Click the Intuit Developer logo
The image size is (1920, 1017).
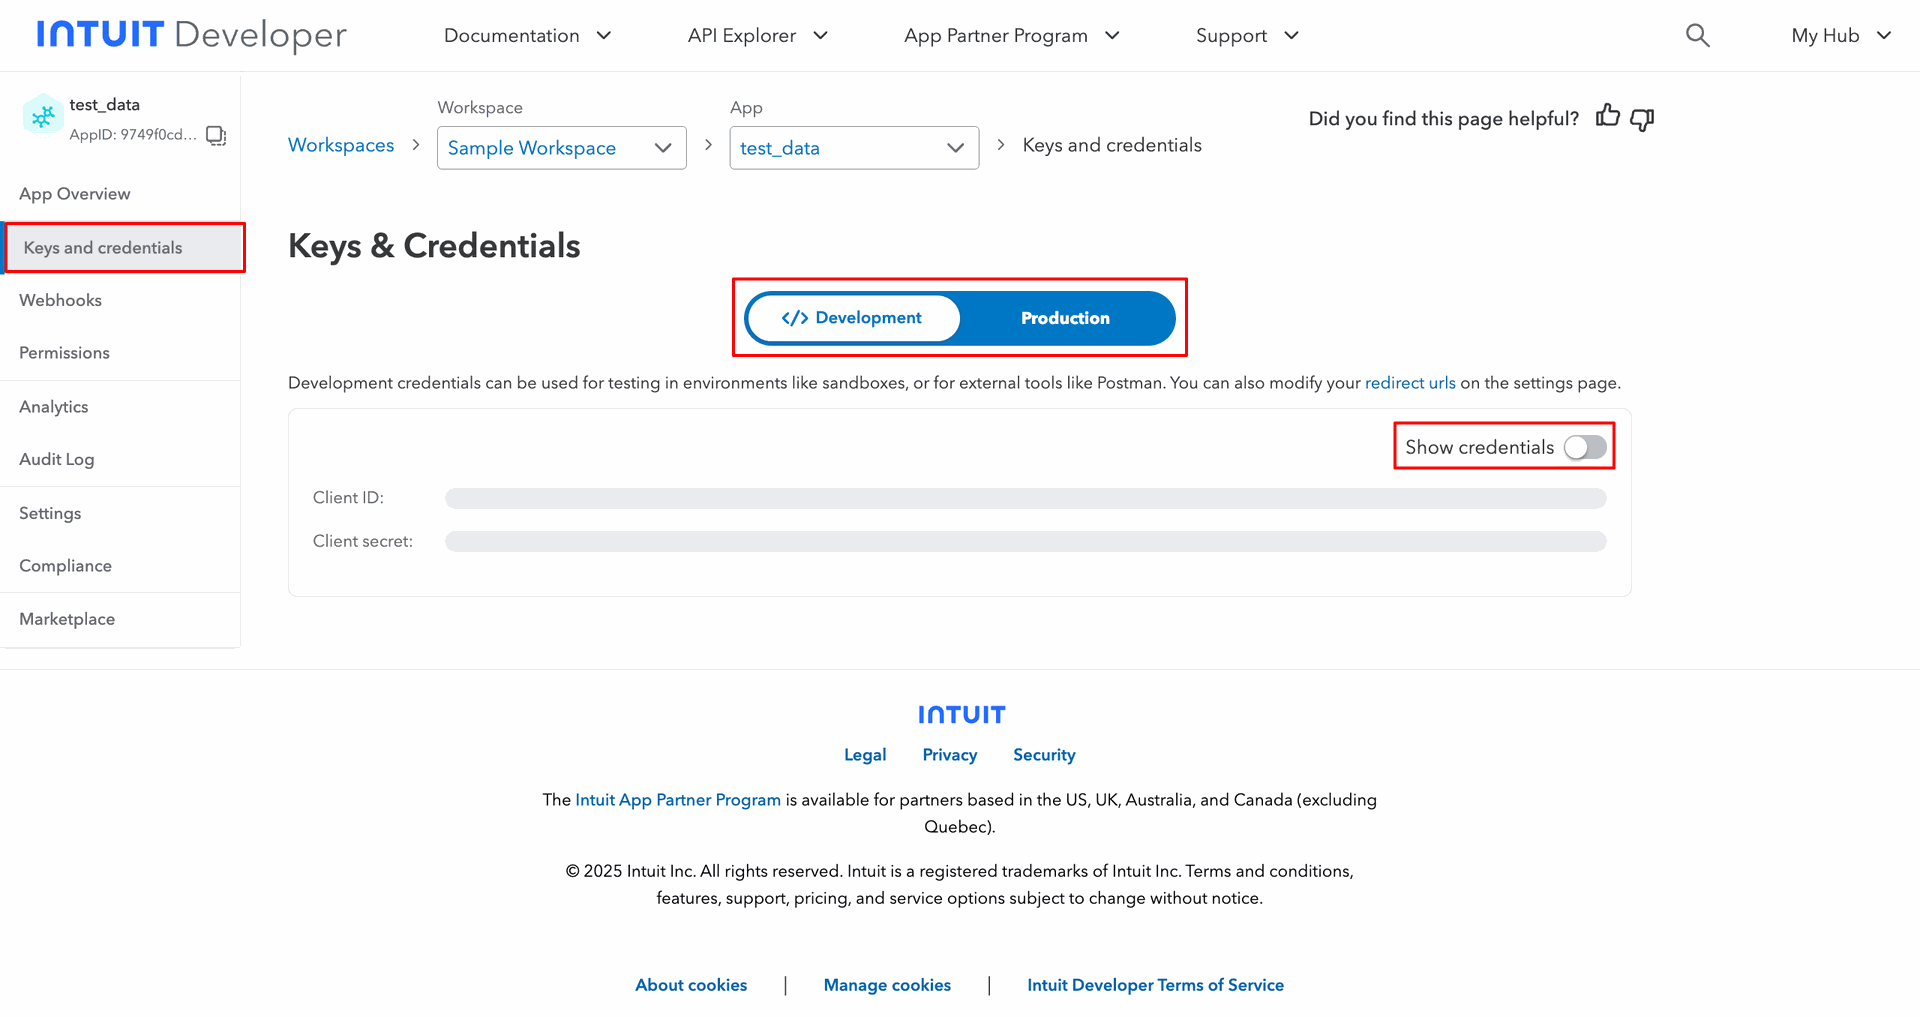pos(192,35)
